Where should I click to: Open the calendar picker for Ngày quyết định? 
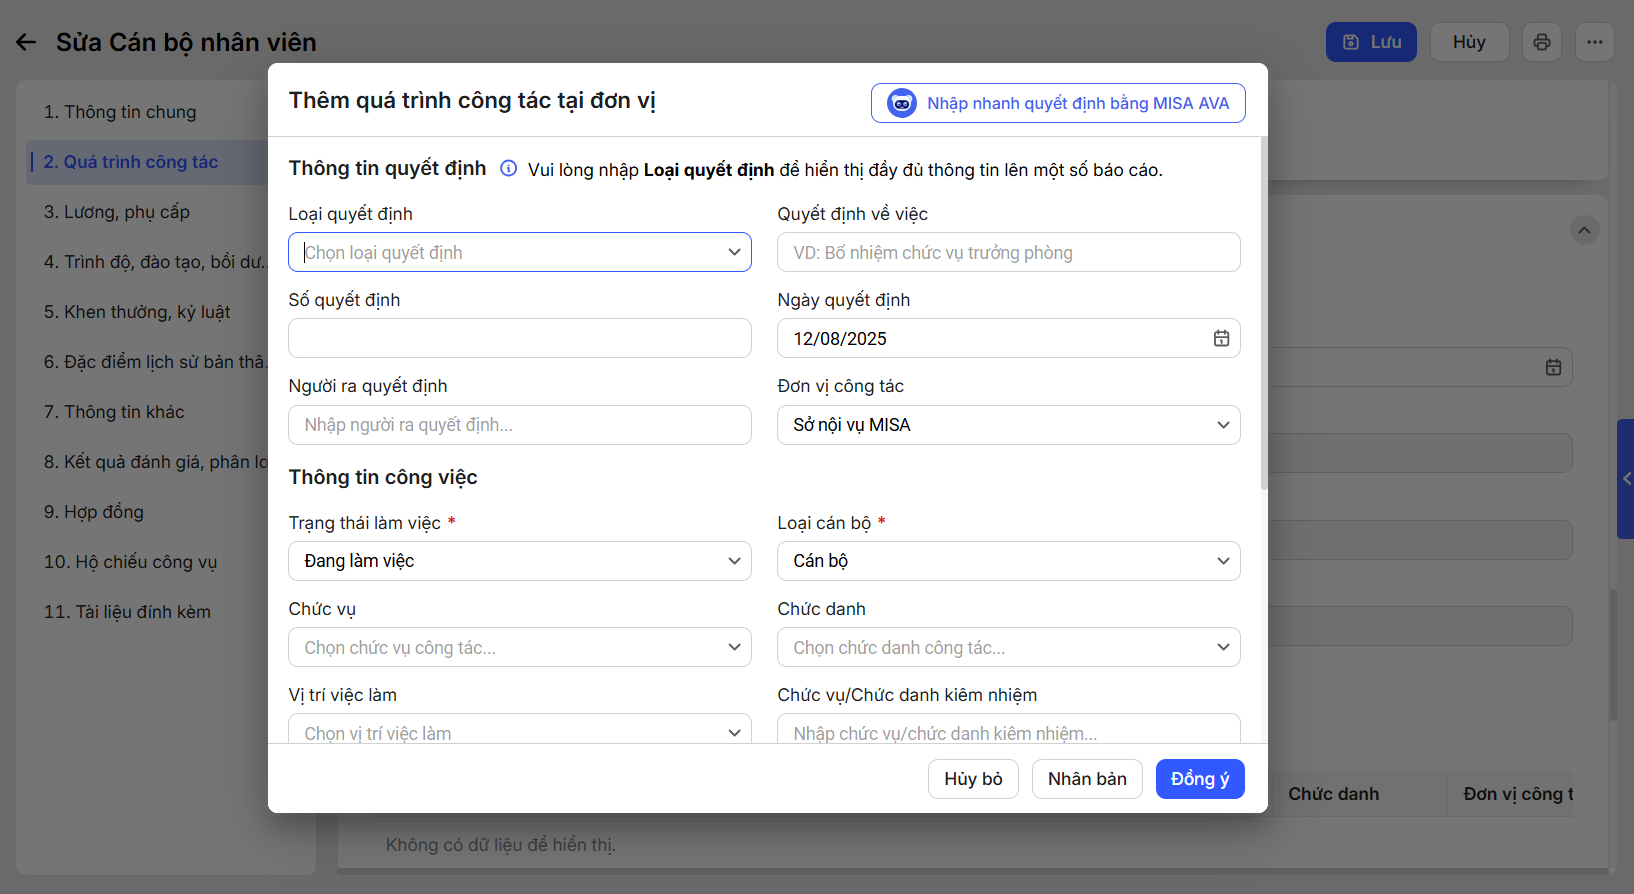point(1221,338)
